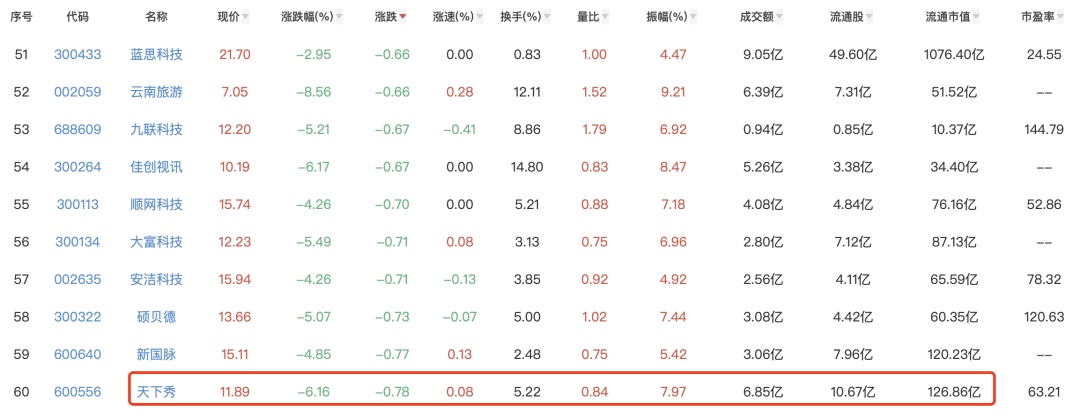
Task: Click the 代码 column header
Action: pyautogui.click(x=77, y=17)
